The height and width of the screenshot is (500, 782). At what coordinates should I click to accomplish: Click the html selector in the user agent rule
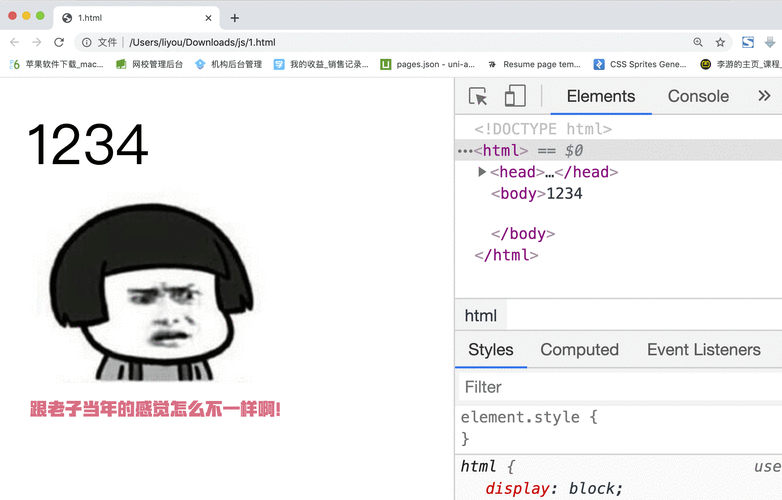pyautogui.click(x=478, y=467)
